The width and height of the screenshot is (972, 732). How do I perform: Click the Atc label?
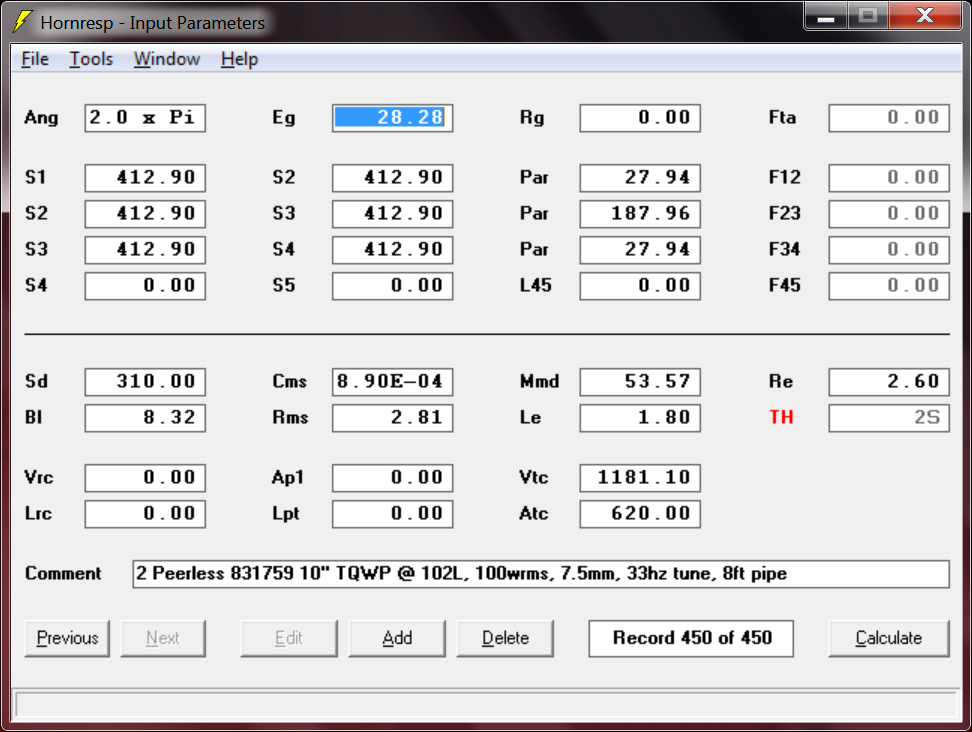pos(534,513)
